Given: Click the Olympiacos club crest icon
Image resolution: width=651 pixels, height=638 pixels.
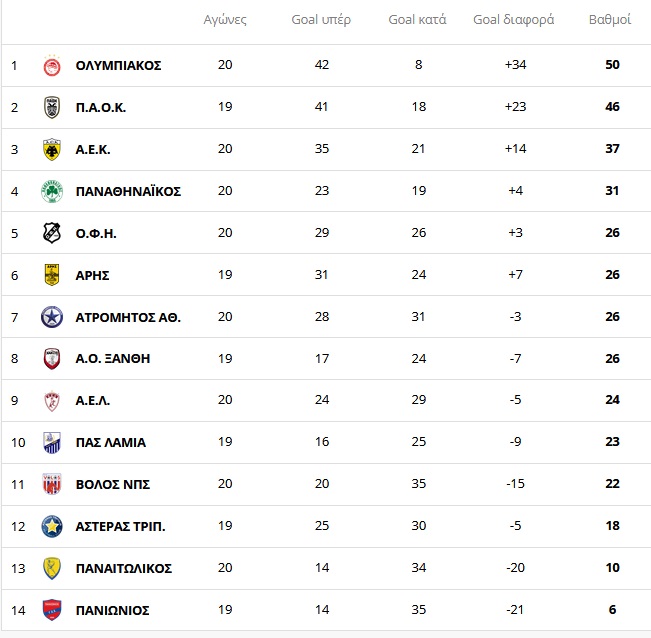Looking at the screenshot, I should pyautogui.click(x=52, y=66).
